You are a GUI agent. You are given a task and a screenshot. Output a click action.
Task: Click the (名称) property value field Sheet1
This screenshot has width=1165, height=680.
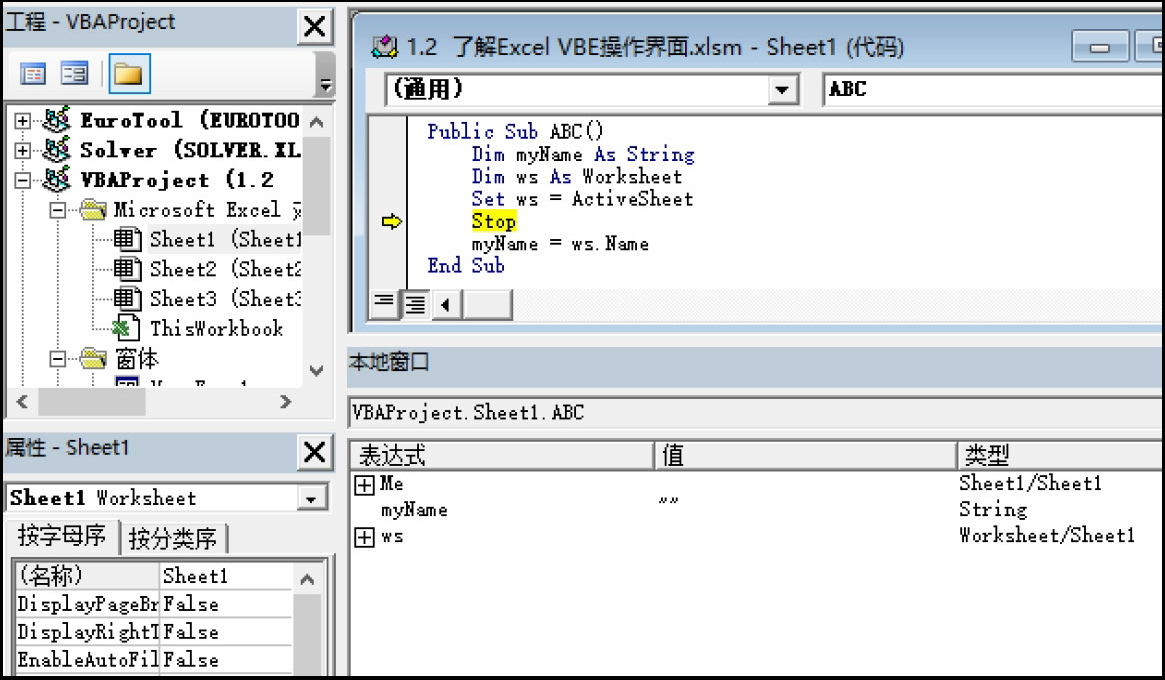[226, 577]
